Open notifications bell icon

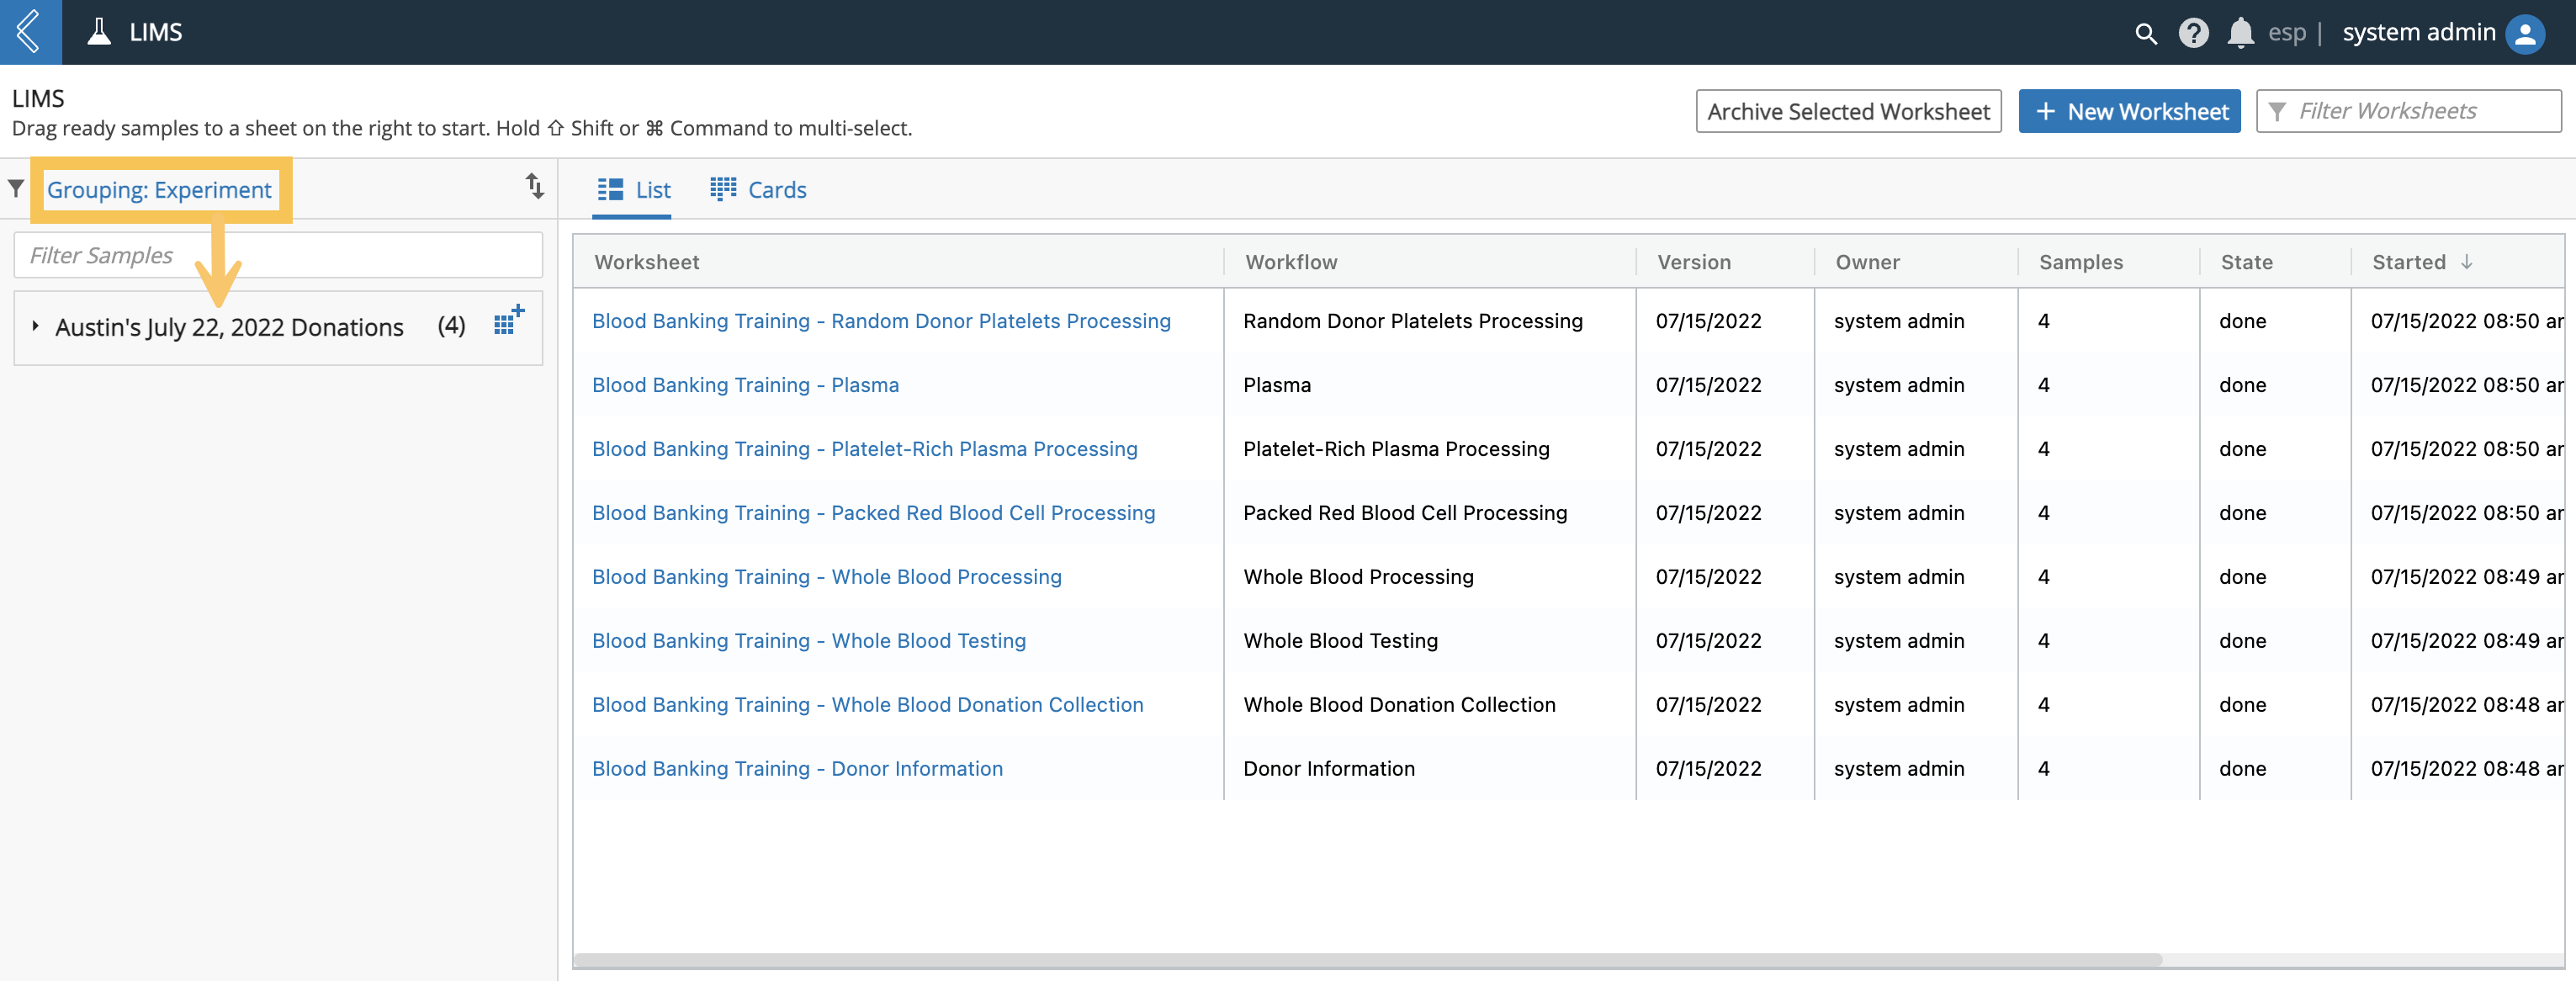click(2241, 33)
